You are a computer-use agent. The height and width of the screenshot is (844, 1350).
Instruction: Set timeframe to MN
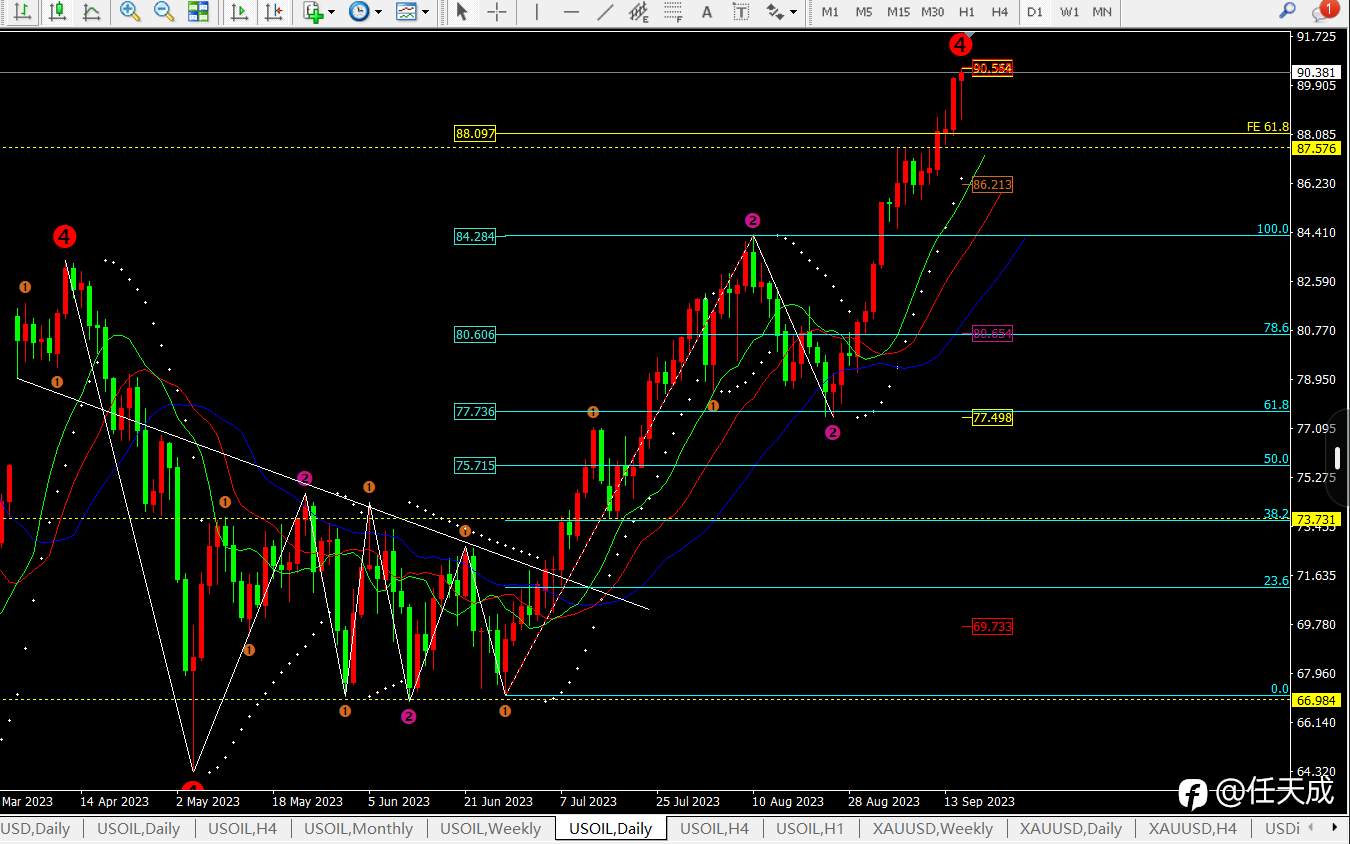tap(1102, 12)
